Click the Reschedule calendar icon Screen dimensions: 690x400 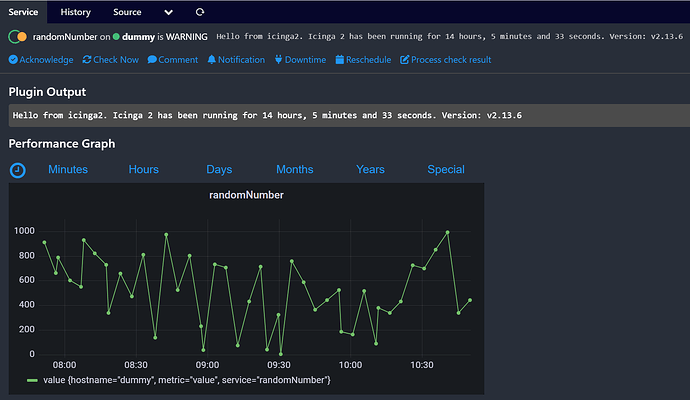point(340,59)
